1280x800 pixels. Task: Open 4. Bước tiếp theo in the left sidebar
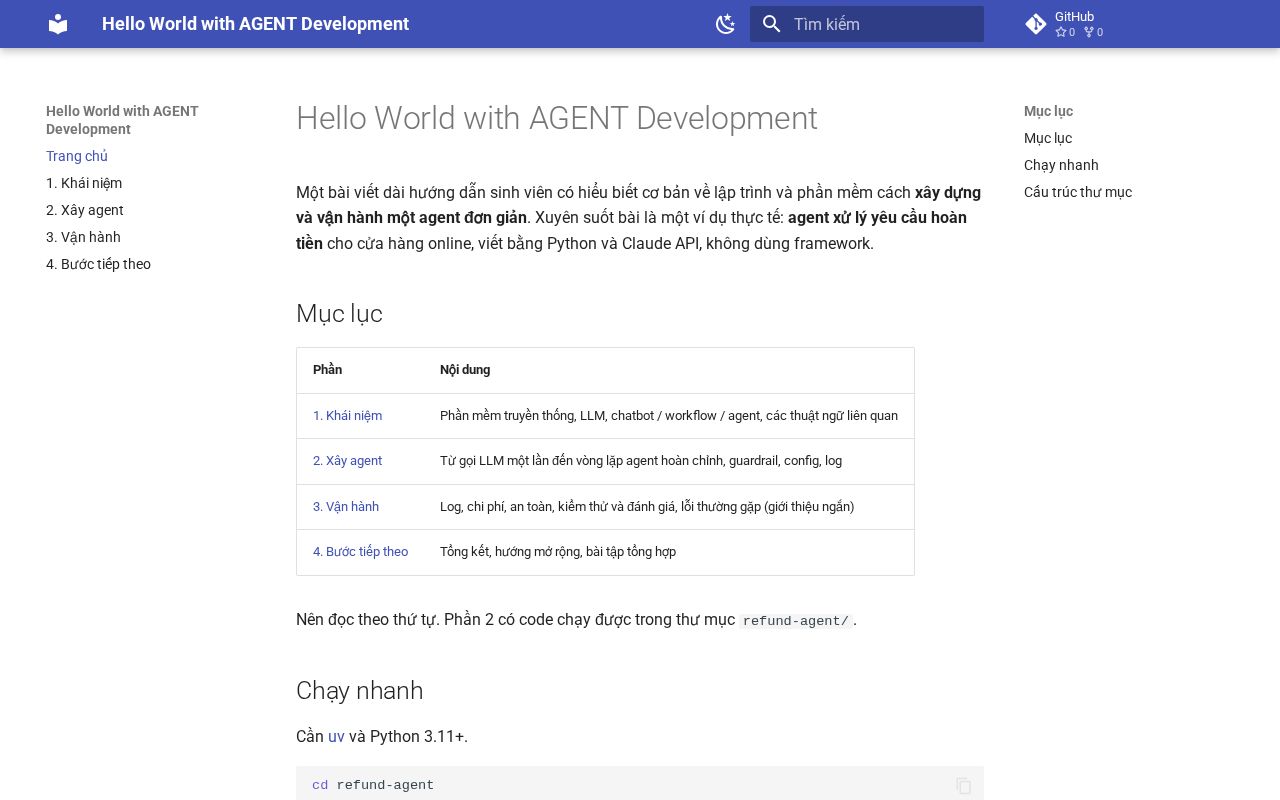point(98,264)
